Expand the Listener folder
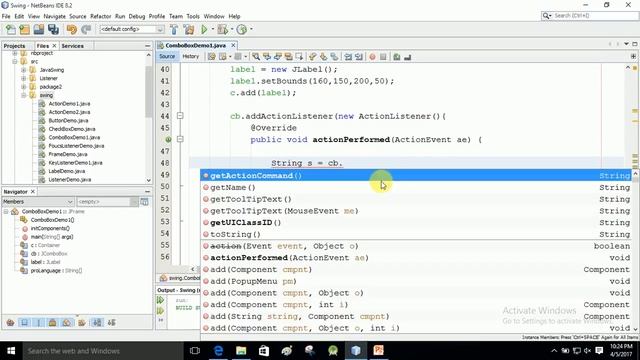 (24, 78)
